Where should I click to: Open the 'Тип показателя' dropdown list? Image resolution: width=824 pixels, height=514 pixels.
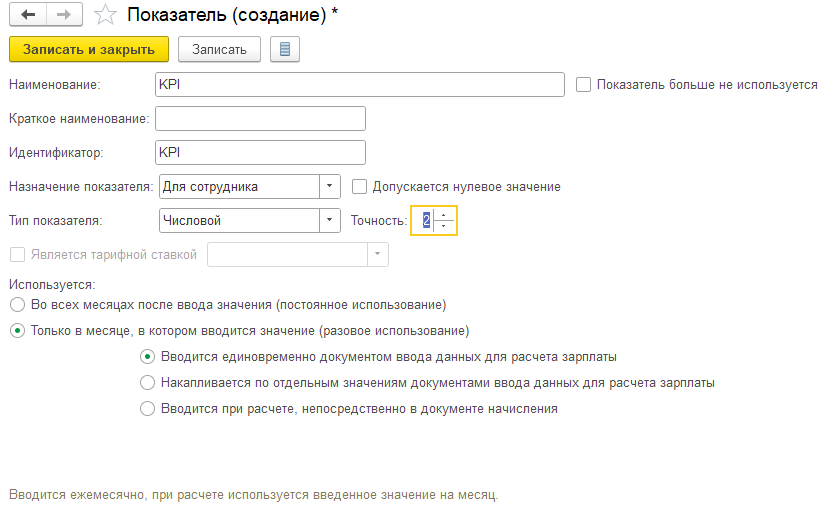pos(330,220)
